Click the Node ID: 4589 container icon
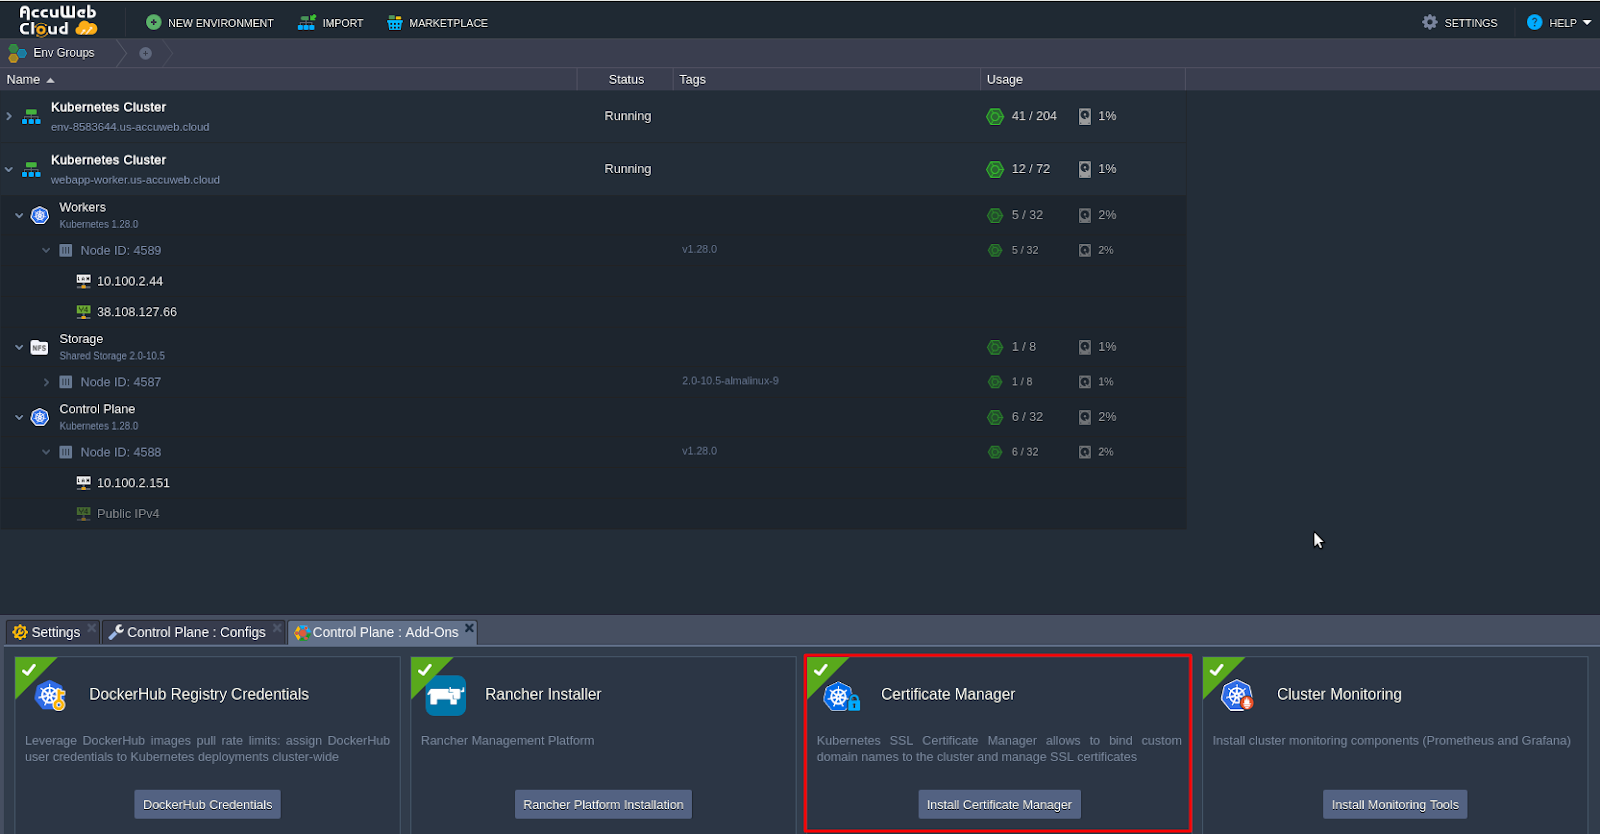1600x834 pixels. point(66,250)
